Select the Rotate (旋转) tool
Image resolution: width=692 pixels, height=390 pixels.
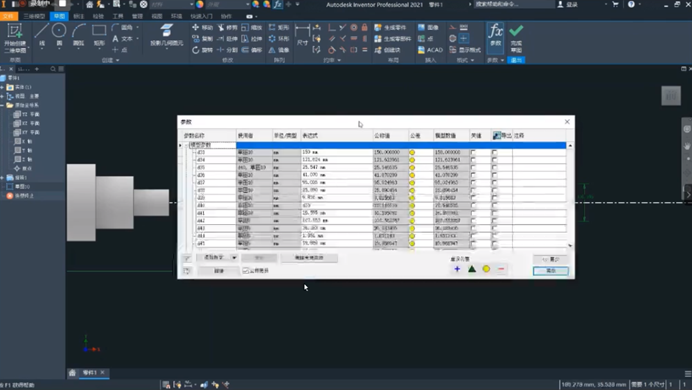tap(202, 50)
